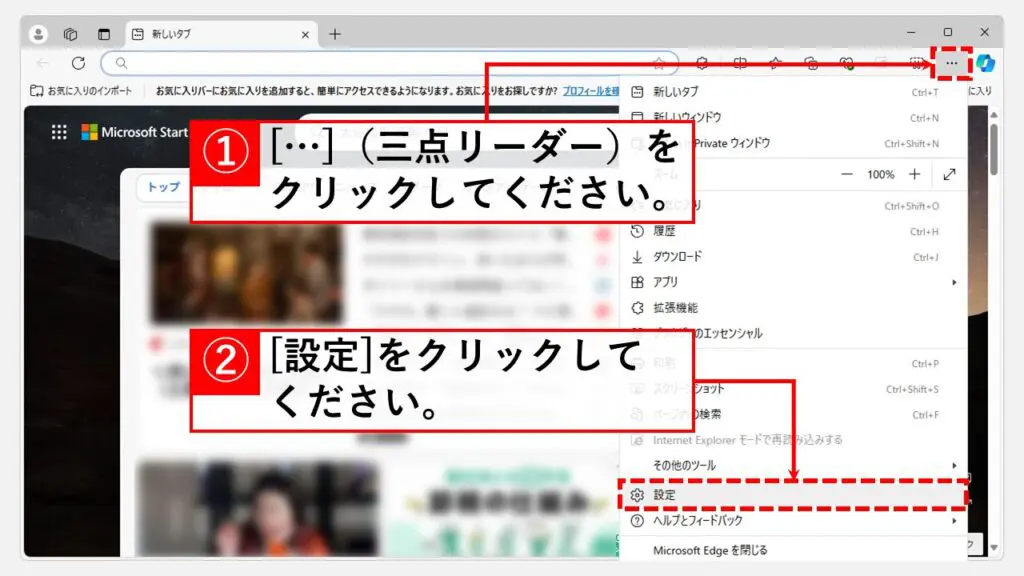Click the profile avatar icon
The width and height of the screenshot is (1024, 576).
coord(39,34)
